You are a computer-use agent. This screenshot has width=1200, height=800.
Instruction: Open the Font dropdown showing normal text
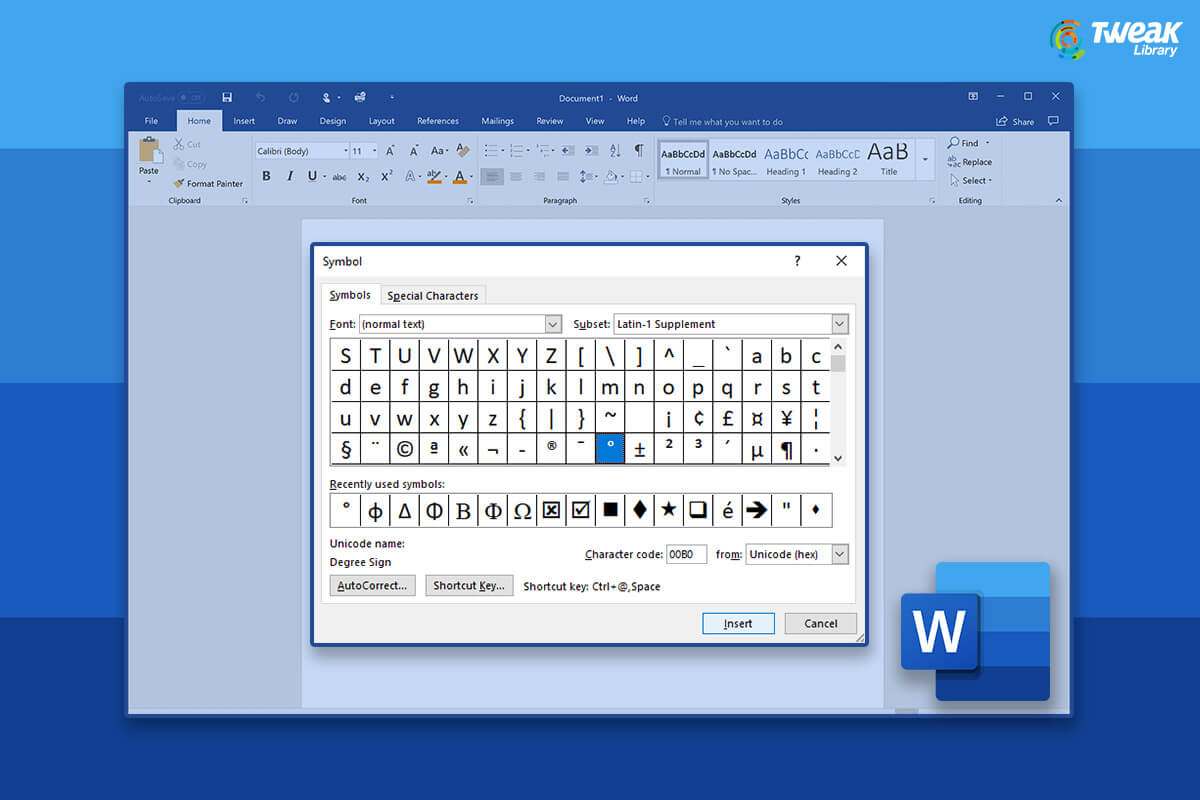click(551, 323)
